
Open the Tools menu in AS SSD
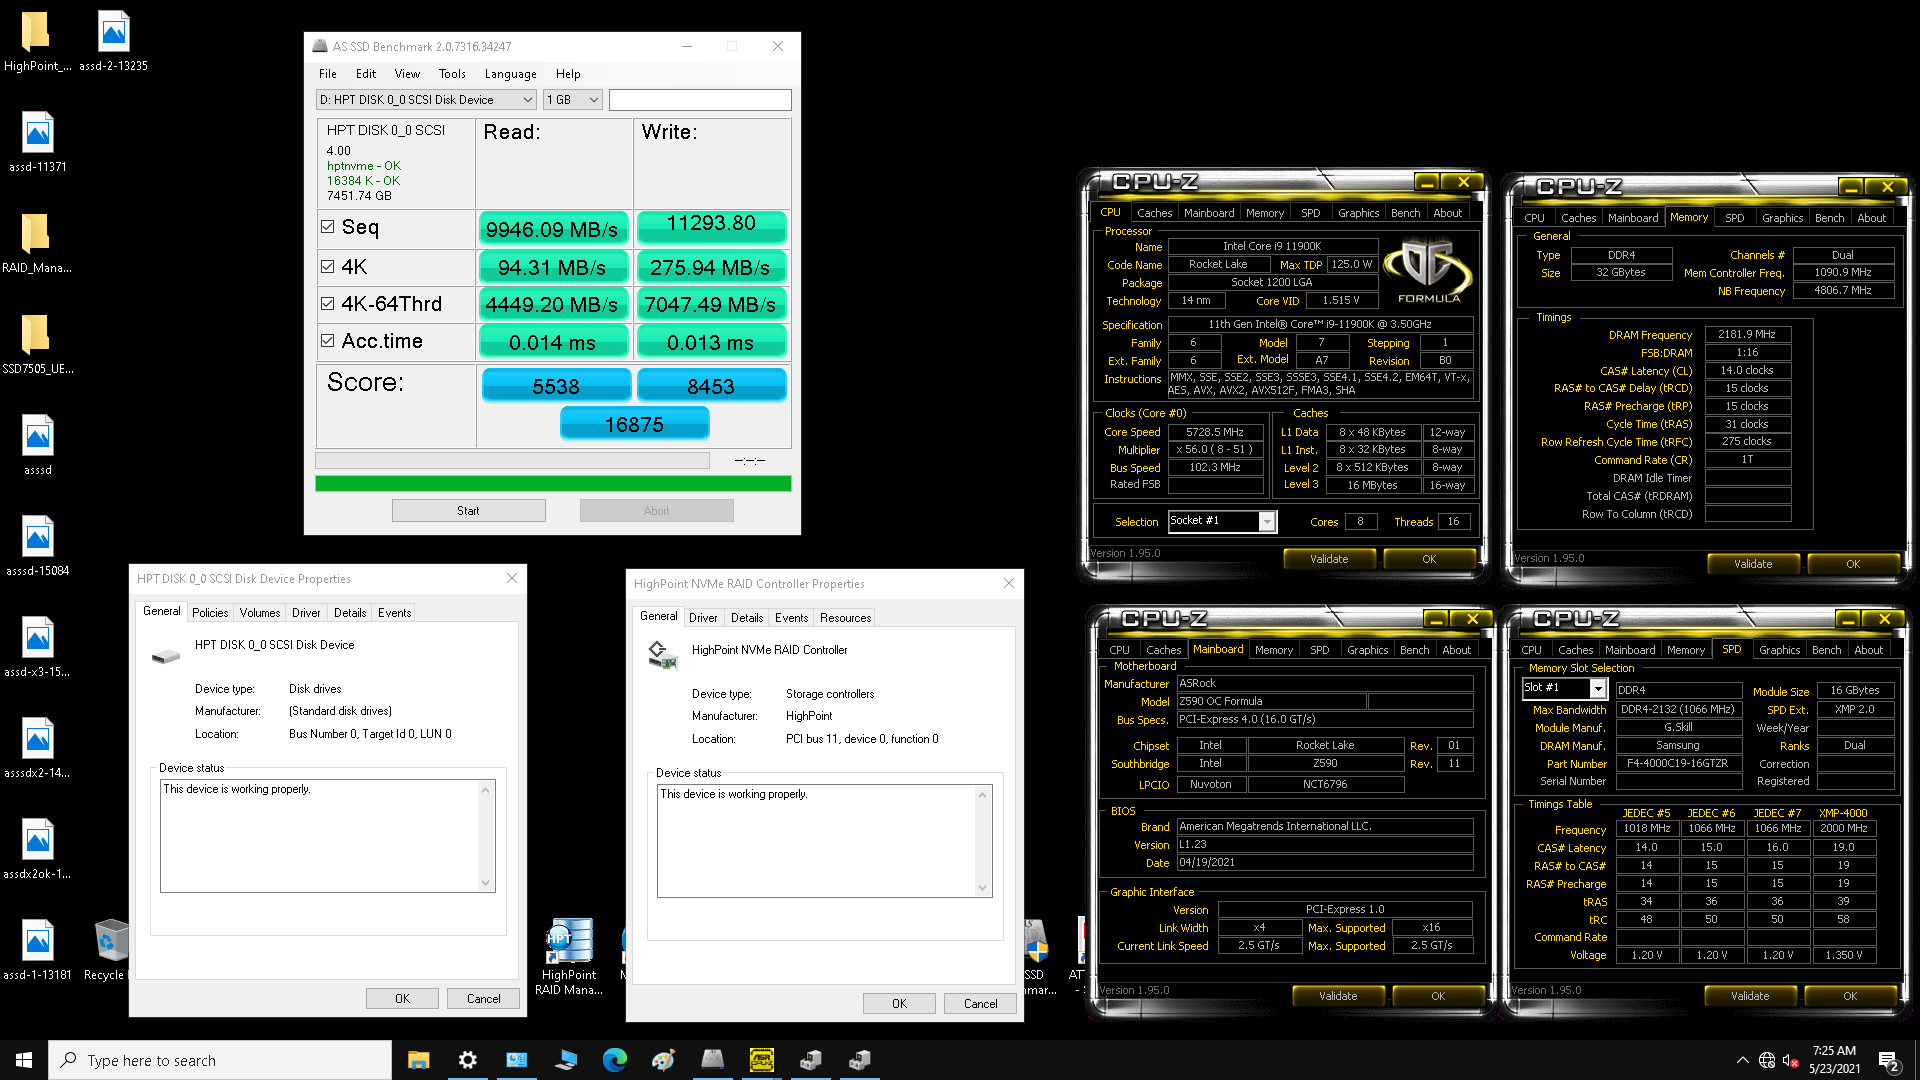click(452, 74)
